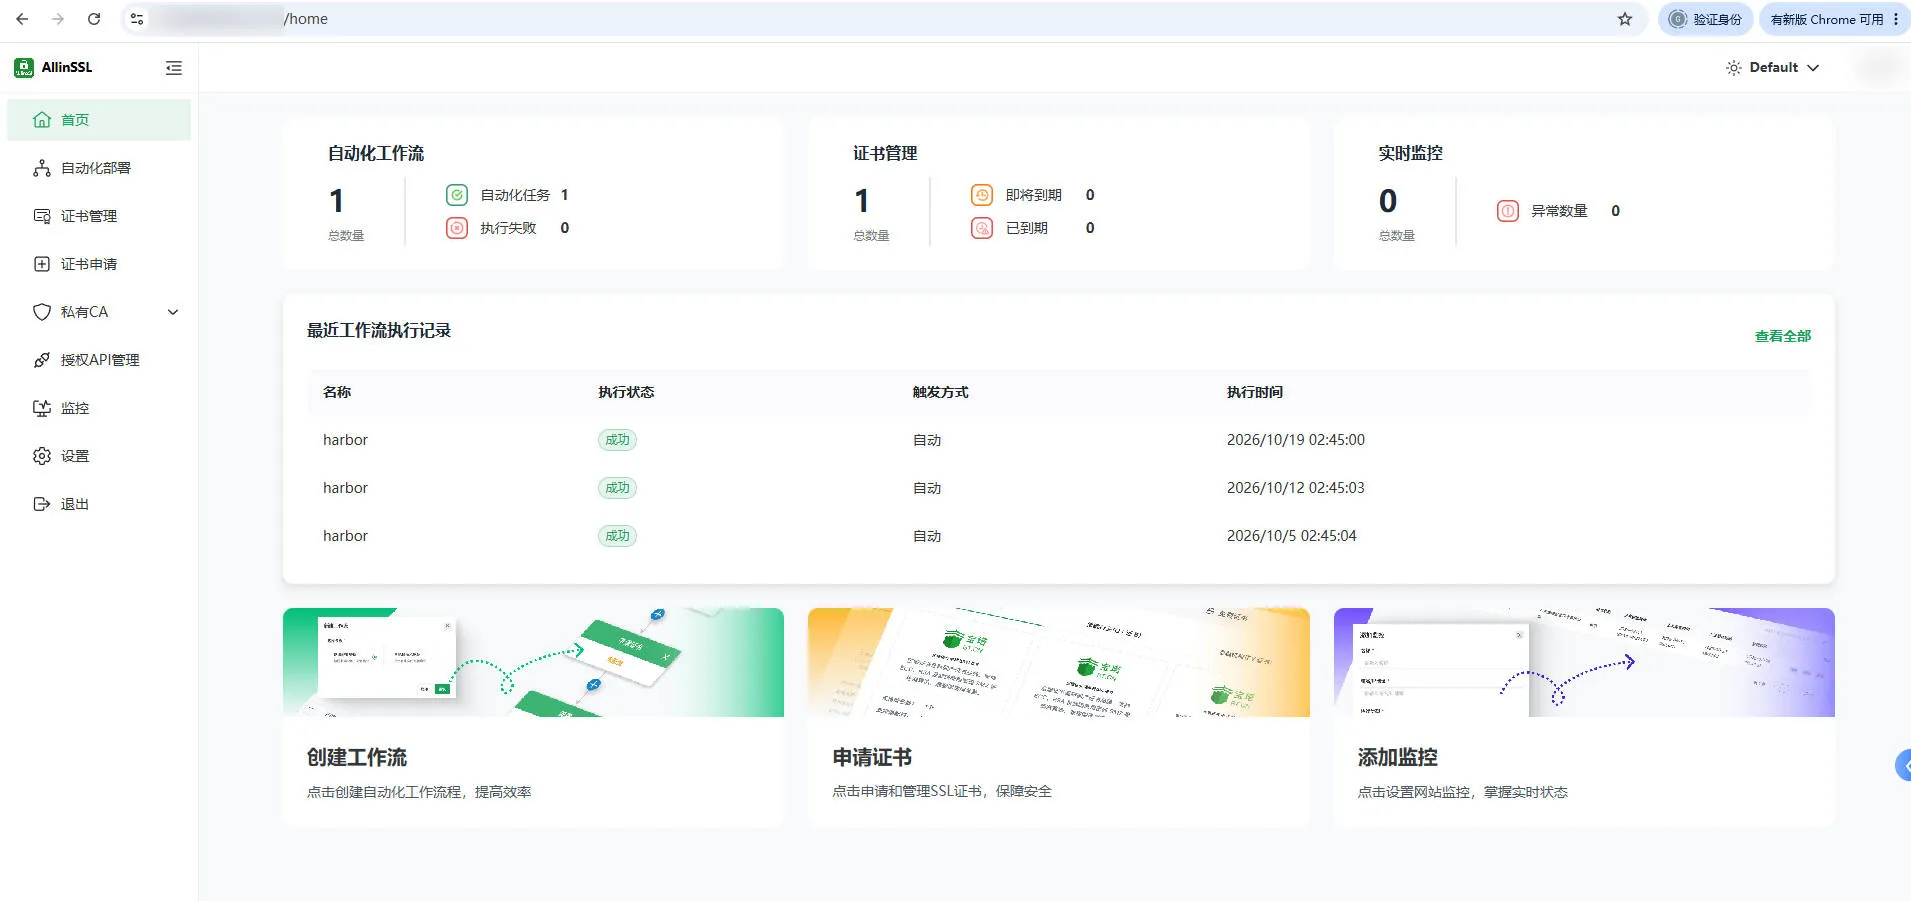
Task: Click 查看全部 to view all records
Action: 1783,336
